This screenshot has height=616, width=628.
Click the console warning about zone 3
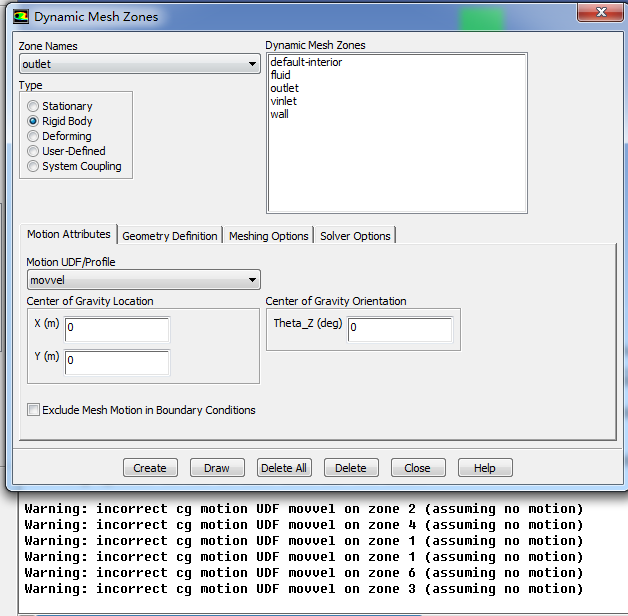click(x=304, y=589)
